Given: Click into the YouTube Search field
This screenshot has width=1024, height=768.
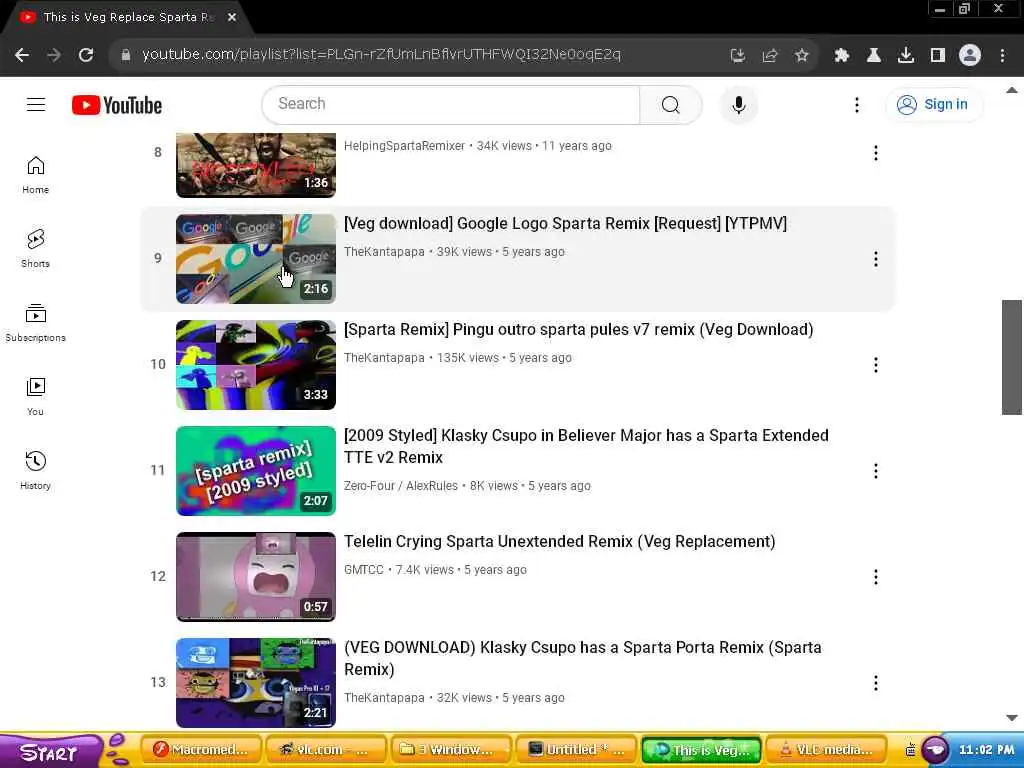Looking at the screenshot, I should (451, 104).
